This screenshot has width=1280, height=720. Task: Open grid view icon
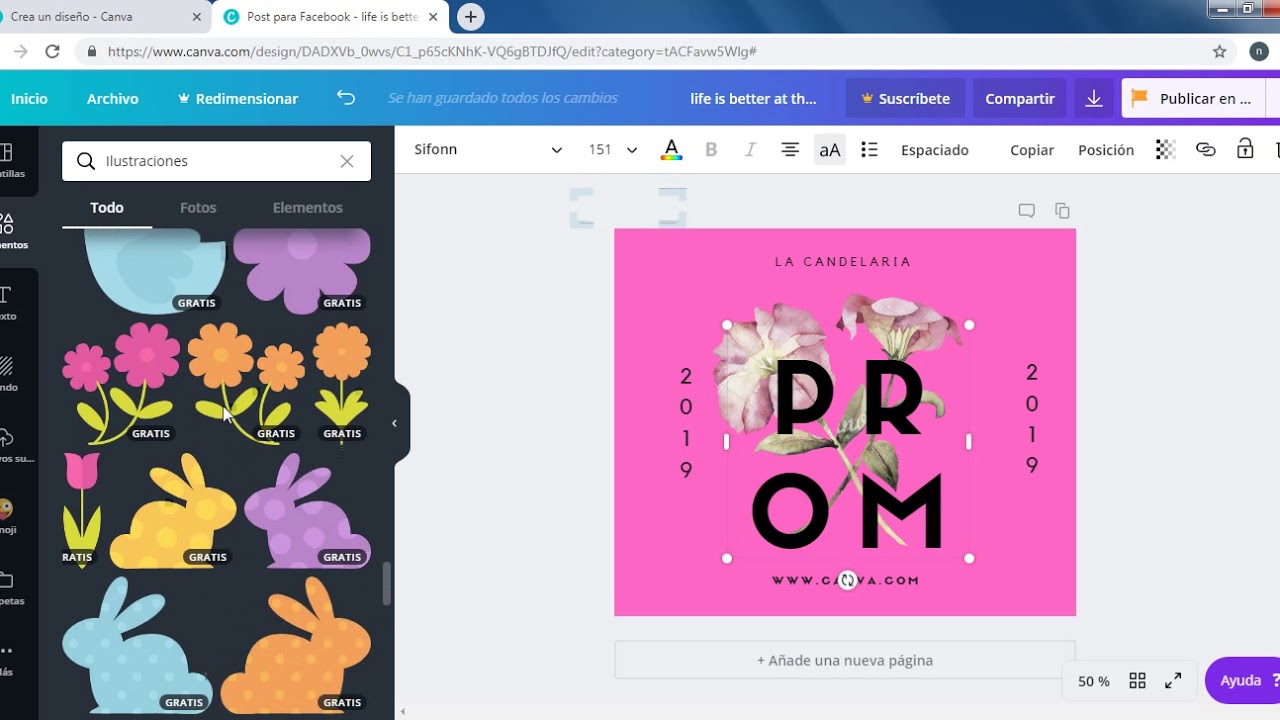(x=1137, y=681)
